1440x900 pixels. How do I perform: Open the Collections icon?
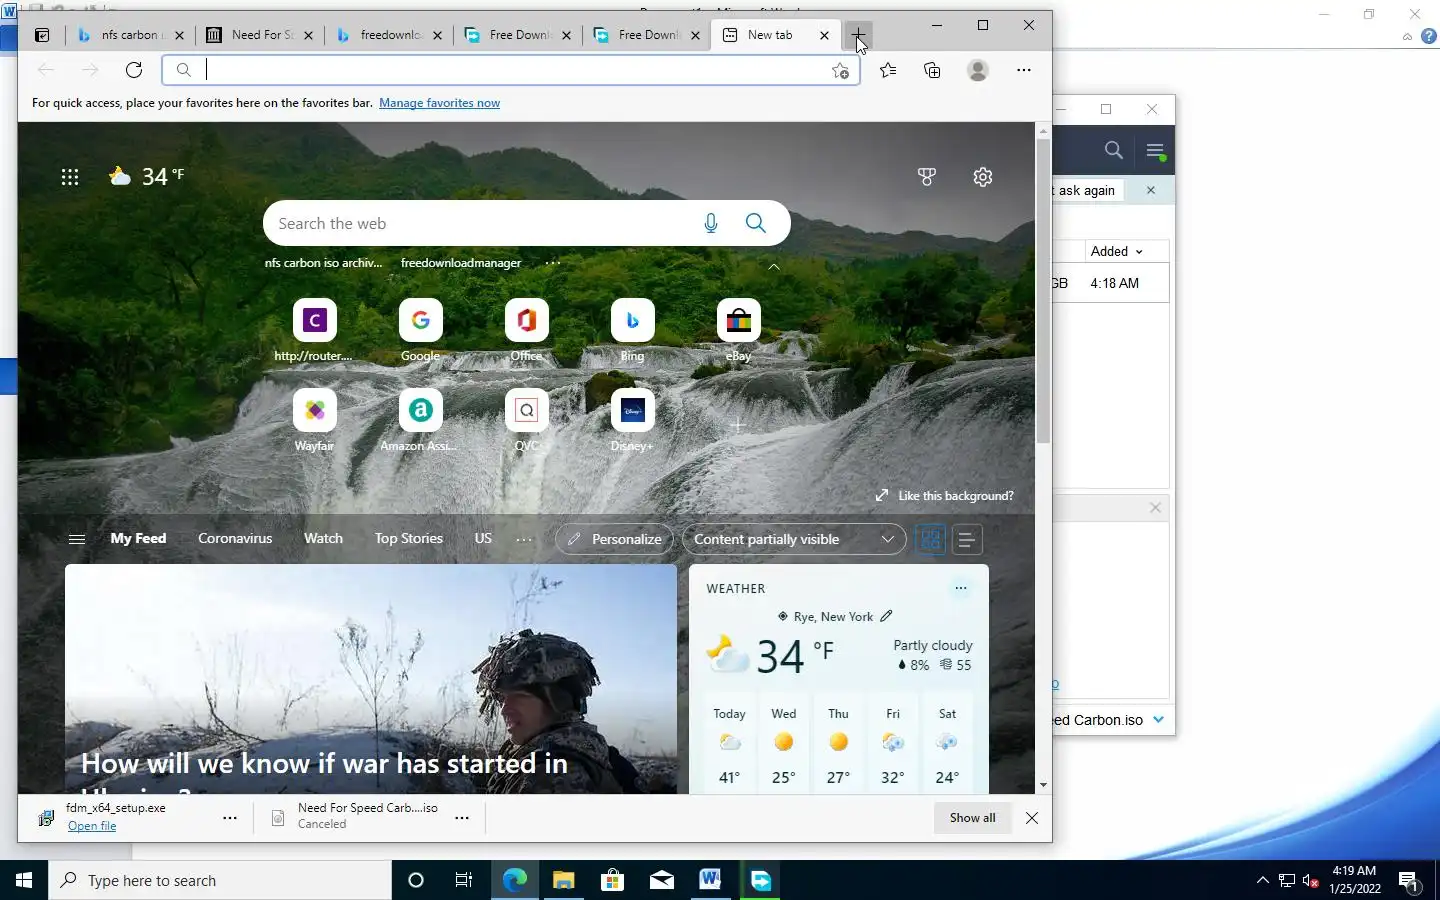tap(932, 70)
